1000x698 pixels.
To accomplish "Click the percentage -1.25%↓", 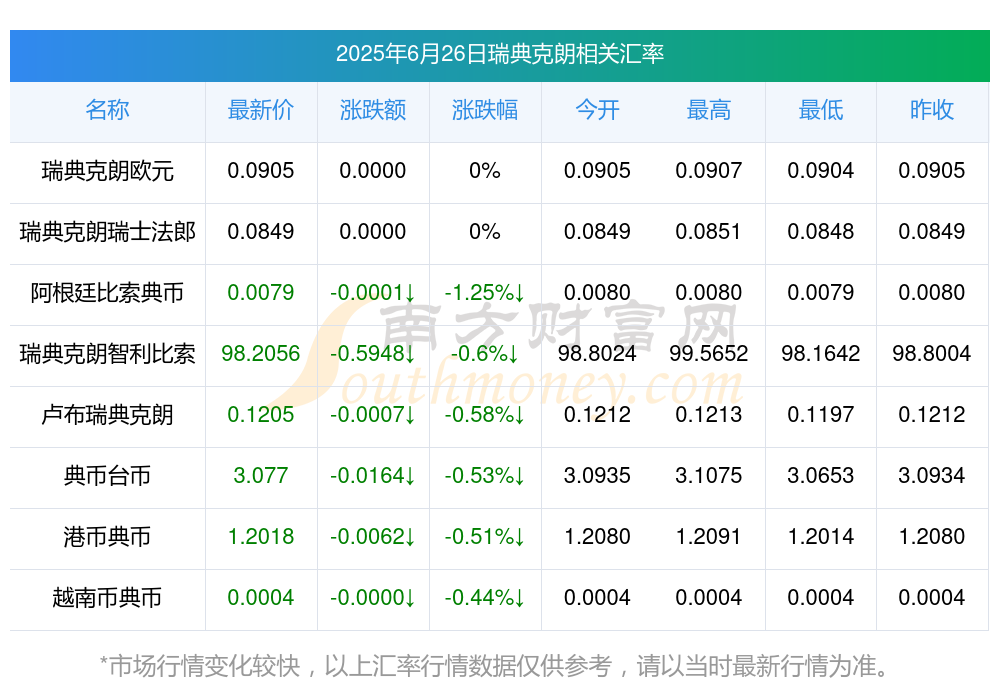I will pos(485,293).
